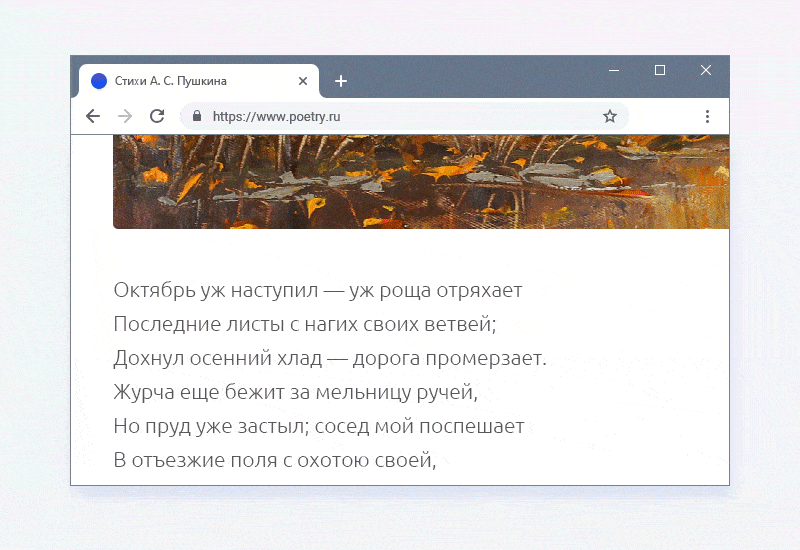Click the line "Дохнул осенний хлад — дорога промерзает."
This screenshot has height=550, width=800.
[x=330, y=358]
